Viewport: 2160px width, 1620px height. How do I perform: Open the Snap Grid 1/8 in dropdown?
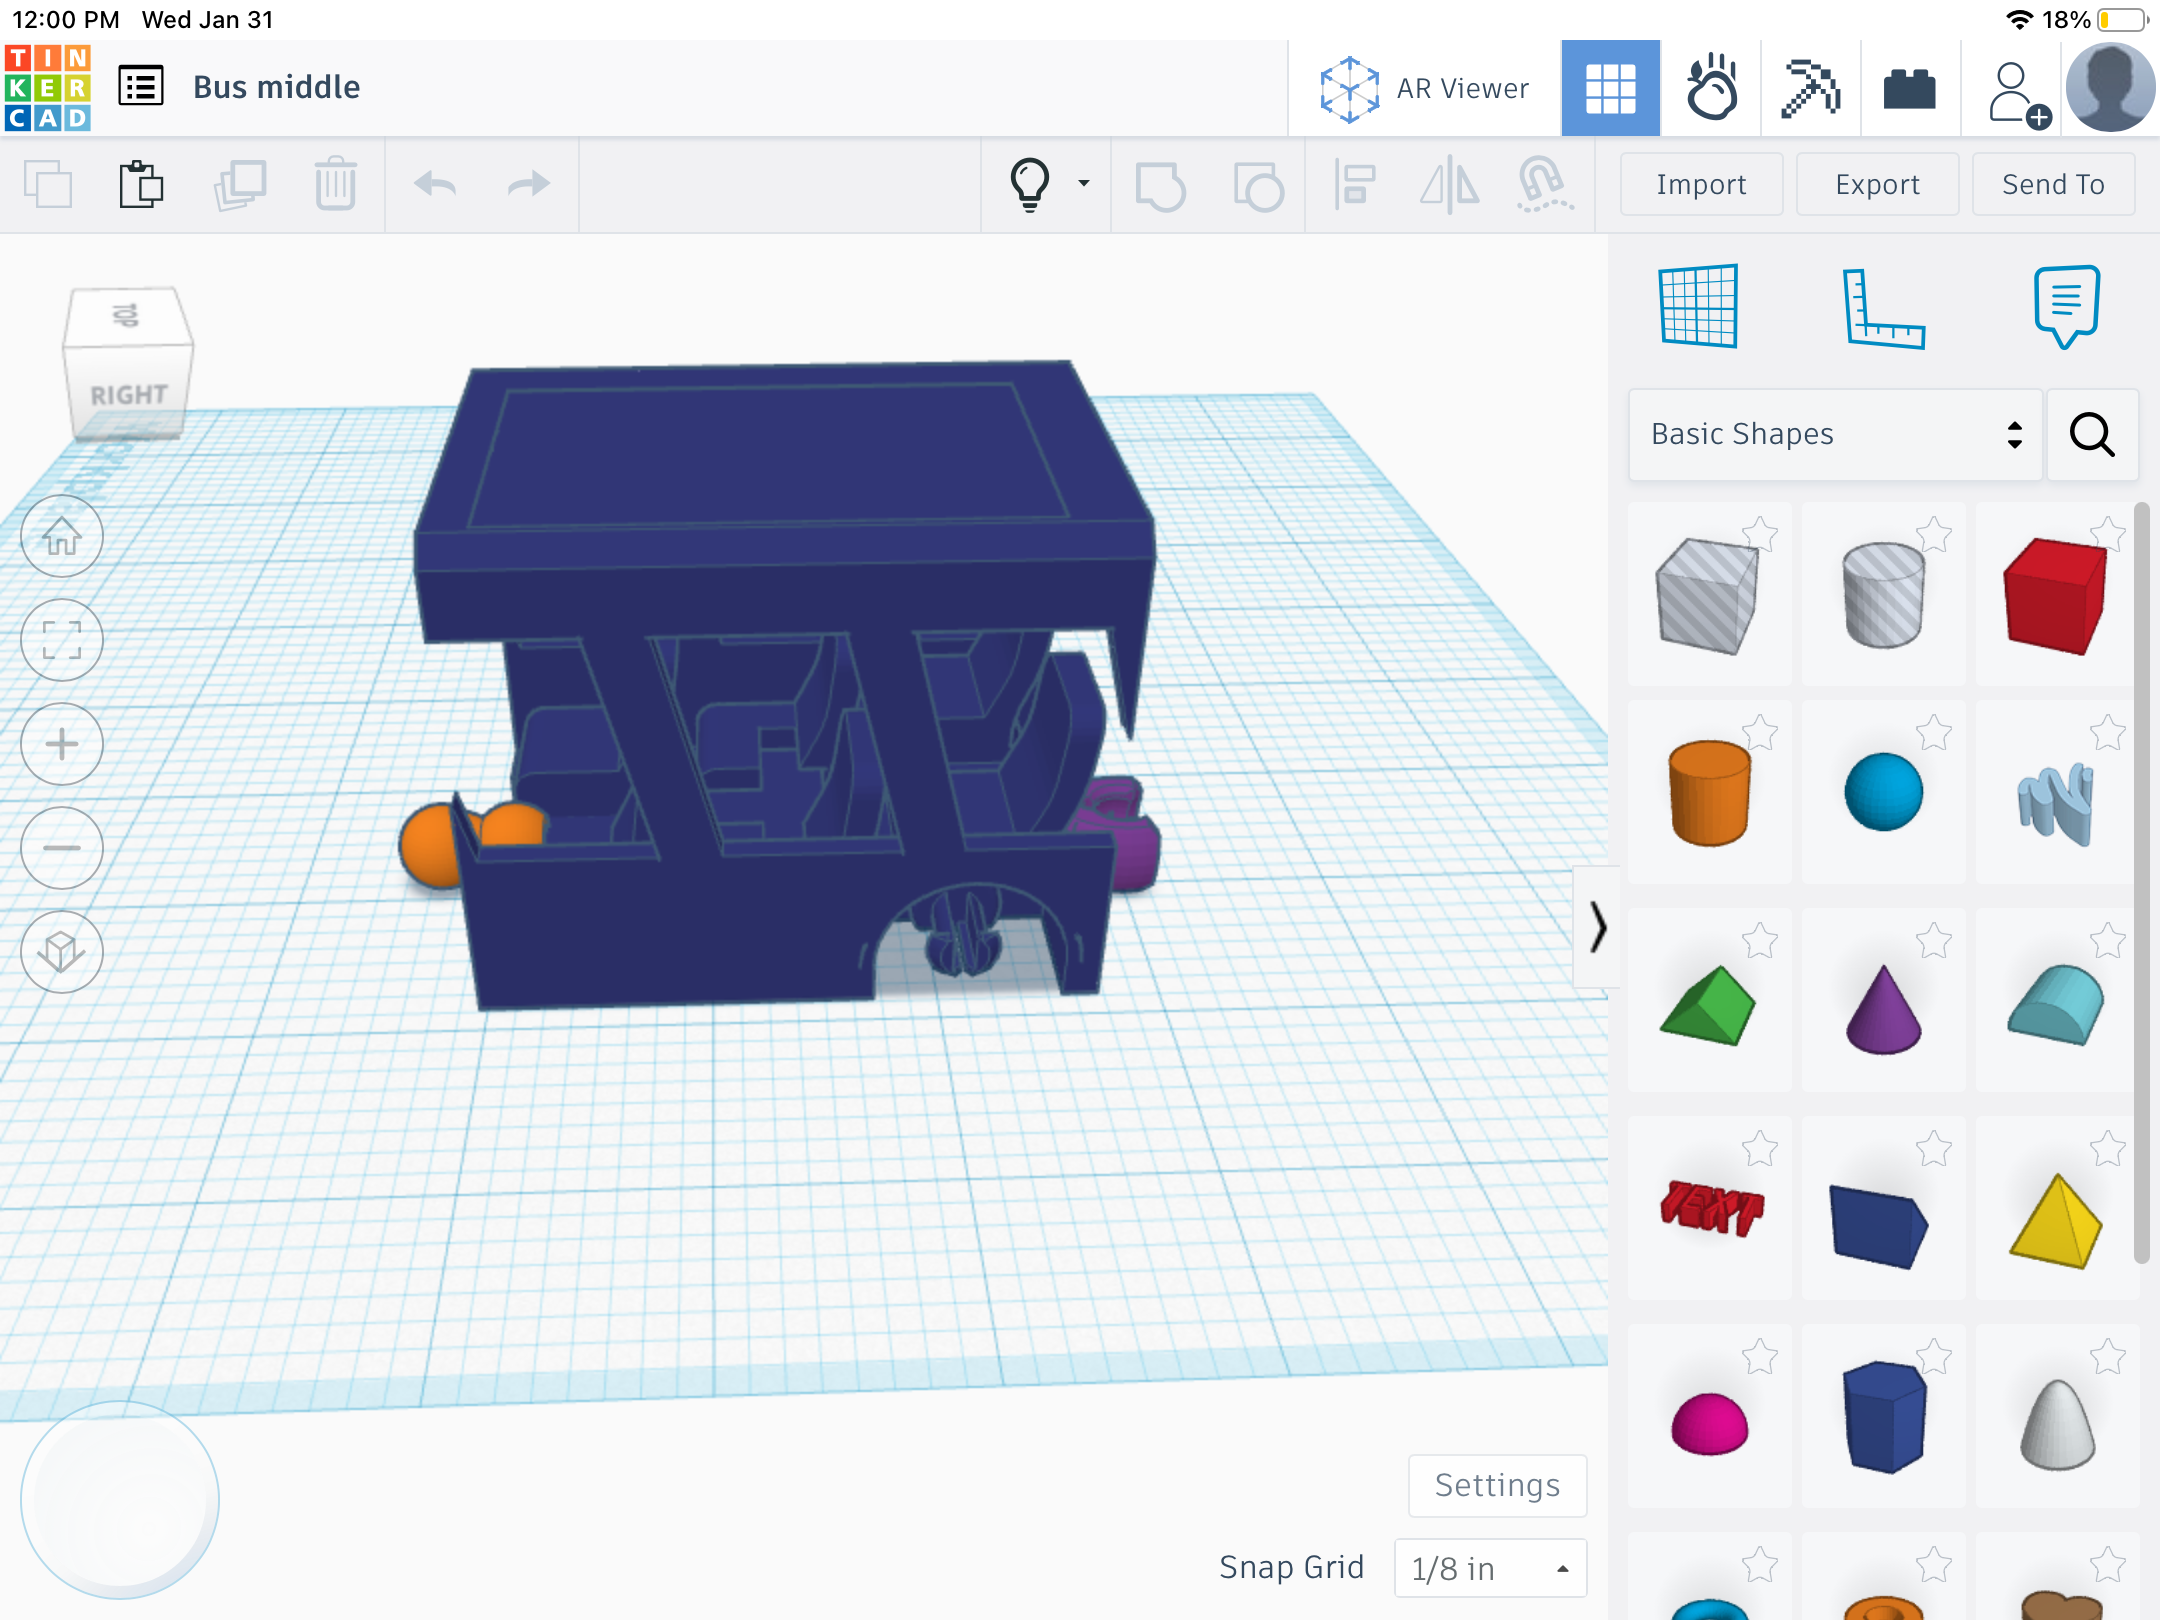[1490, 1568]
